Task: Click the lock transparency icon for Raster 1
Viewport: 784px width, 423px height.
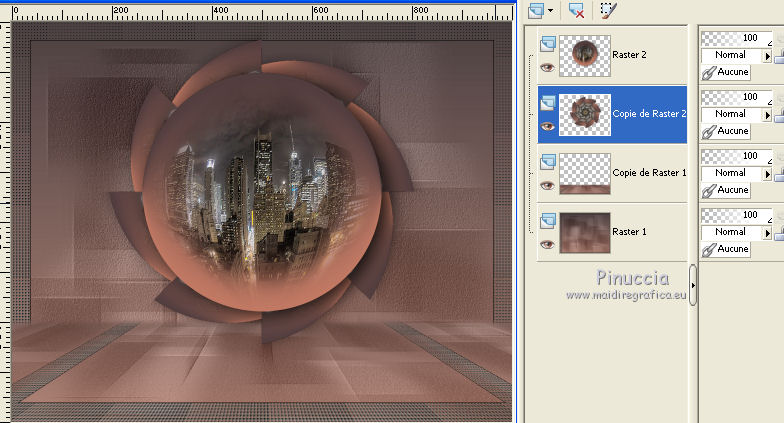Action: pyautogui.click(x=779, y=234)
